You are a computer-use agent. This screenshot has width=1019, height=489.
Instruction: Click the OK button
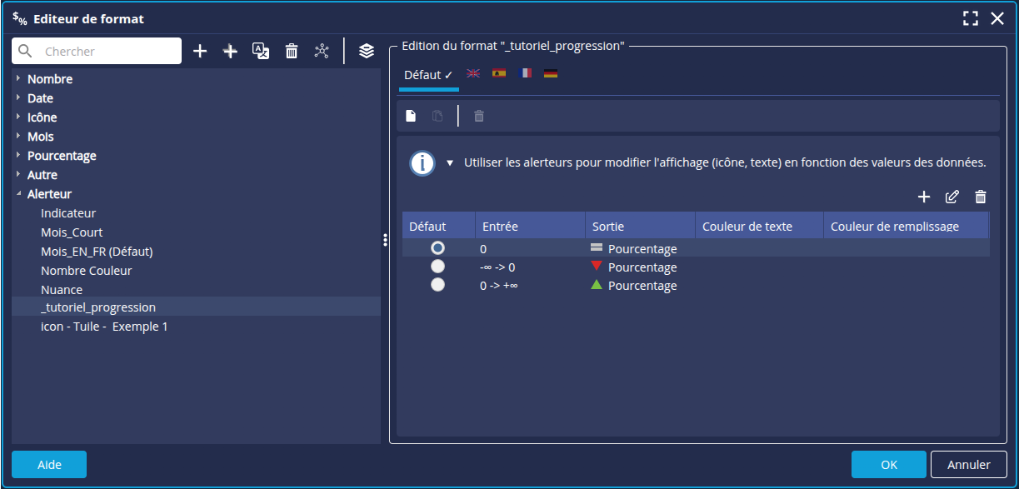[888, 464]
